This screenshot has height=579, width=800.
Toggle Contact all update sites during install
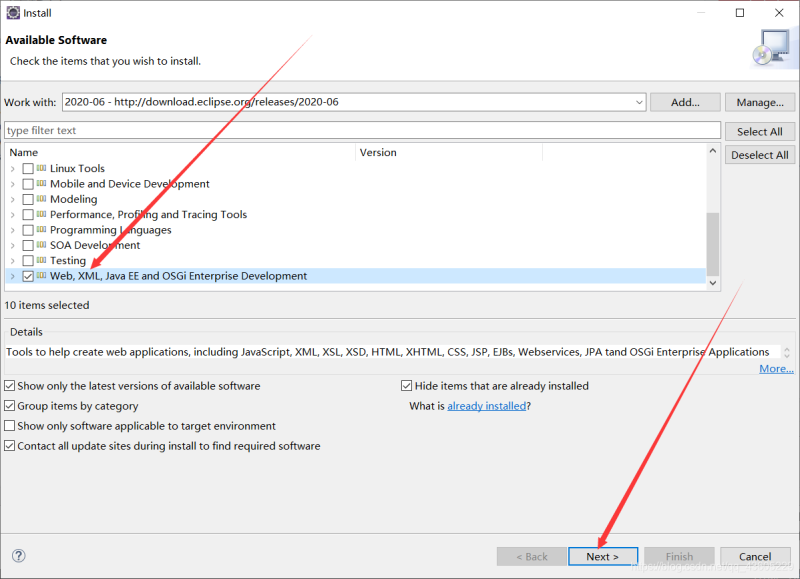point(10,445)
